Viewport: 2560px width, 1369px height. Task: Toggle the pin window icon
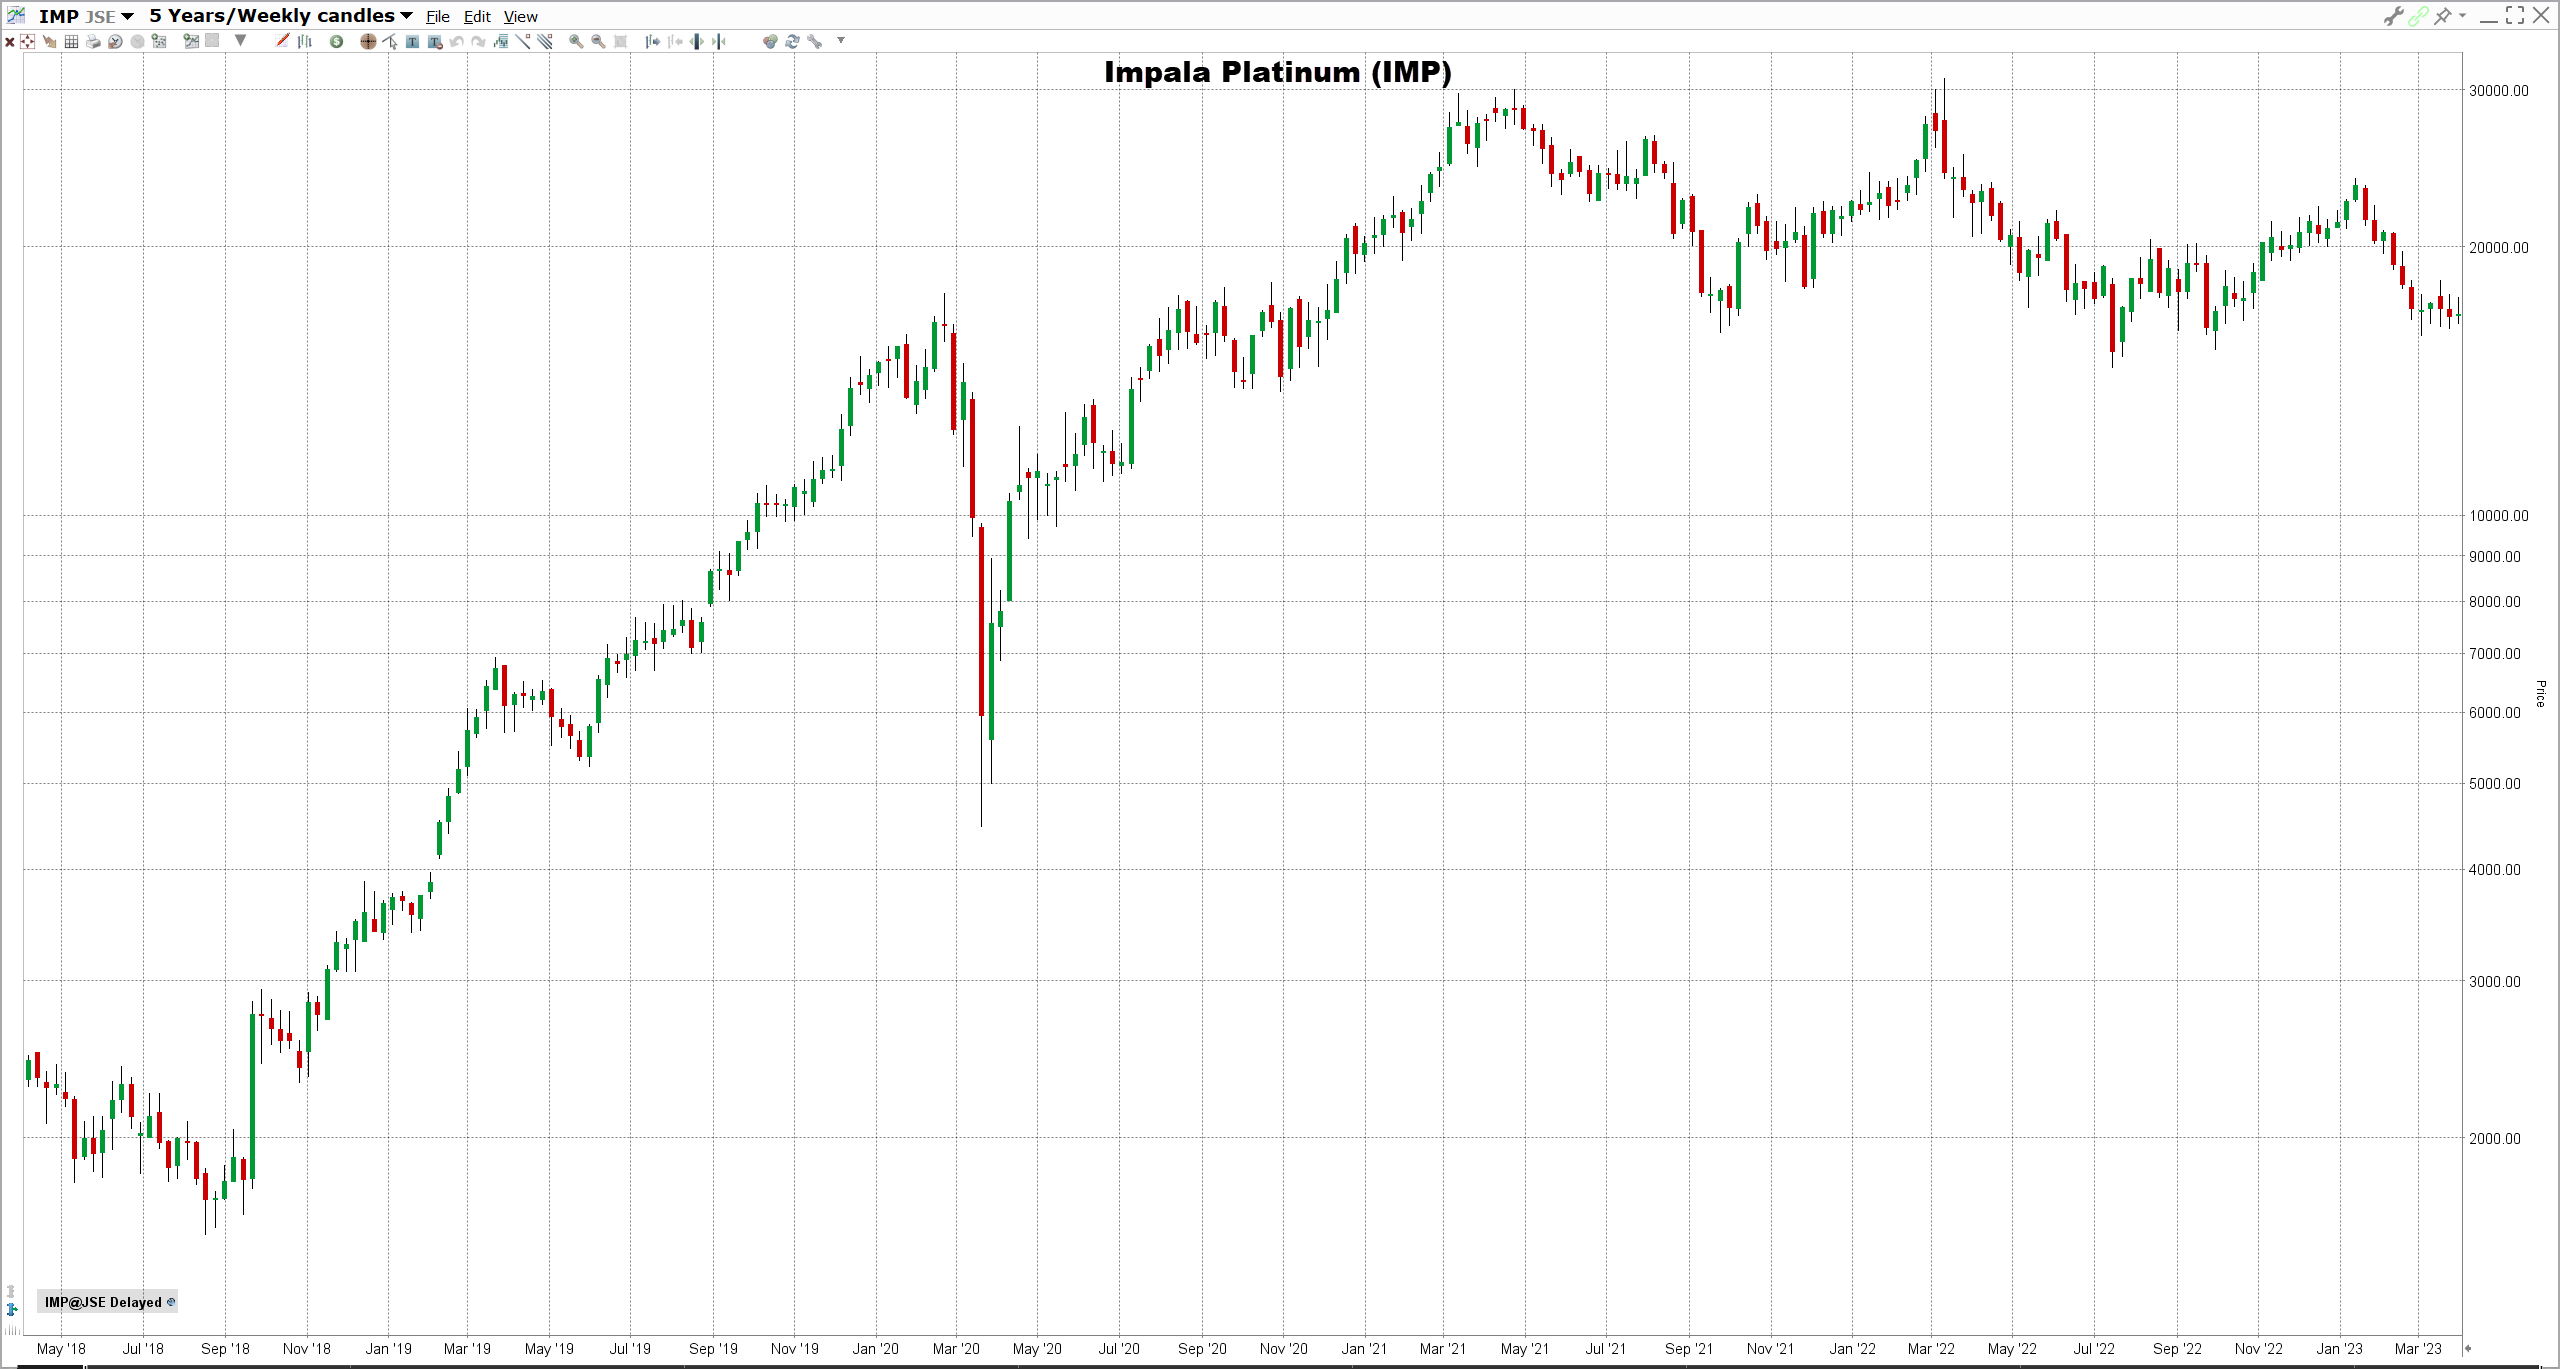(2443, 16)
